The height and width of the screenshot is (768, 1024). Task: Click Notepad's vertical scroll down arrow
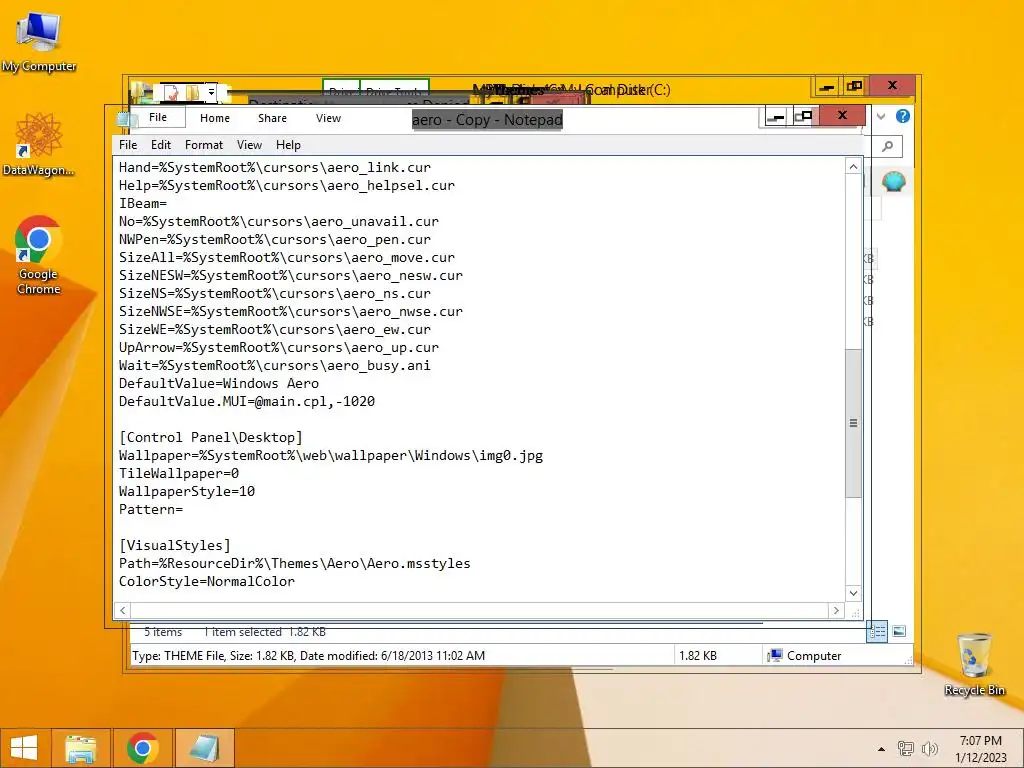click(853, 593)
